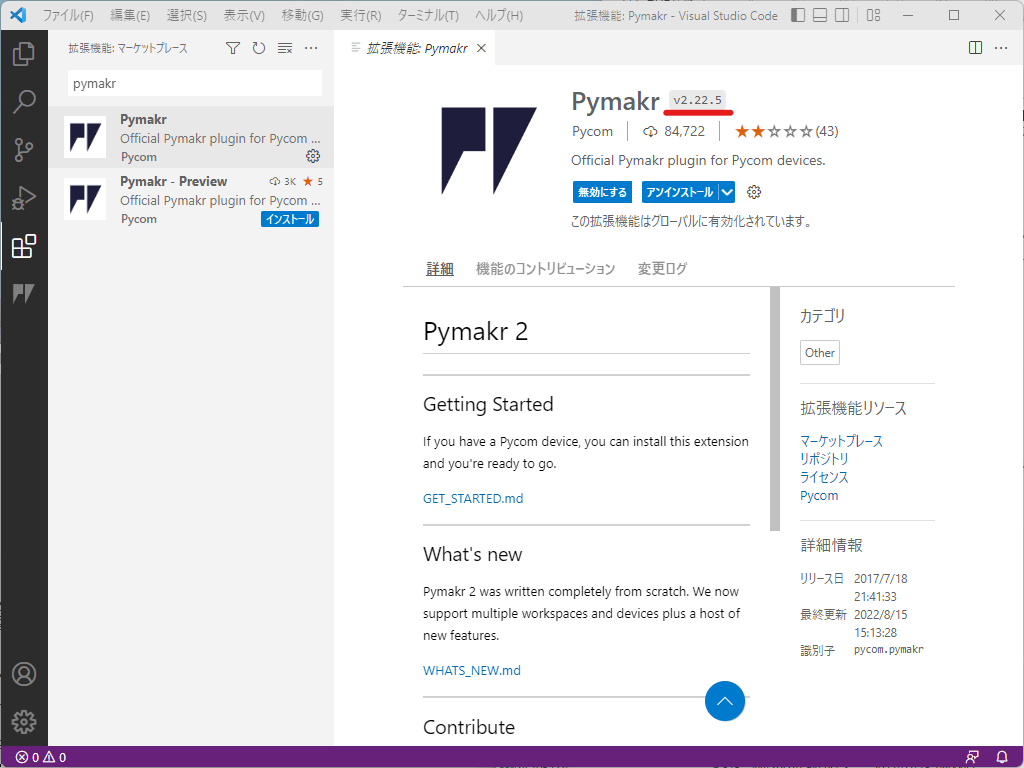Select the Pymakr extension in results list
The image size is (1024, 768).
(x=191, y=137)
